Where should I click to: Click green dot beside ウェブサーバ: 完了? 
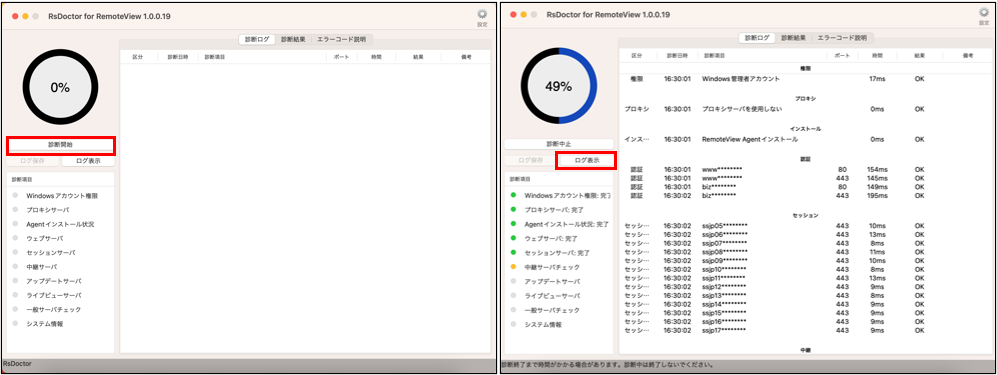click(x=513, y=238)
